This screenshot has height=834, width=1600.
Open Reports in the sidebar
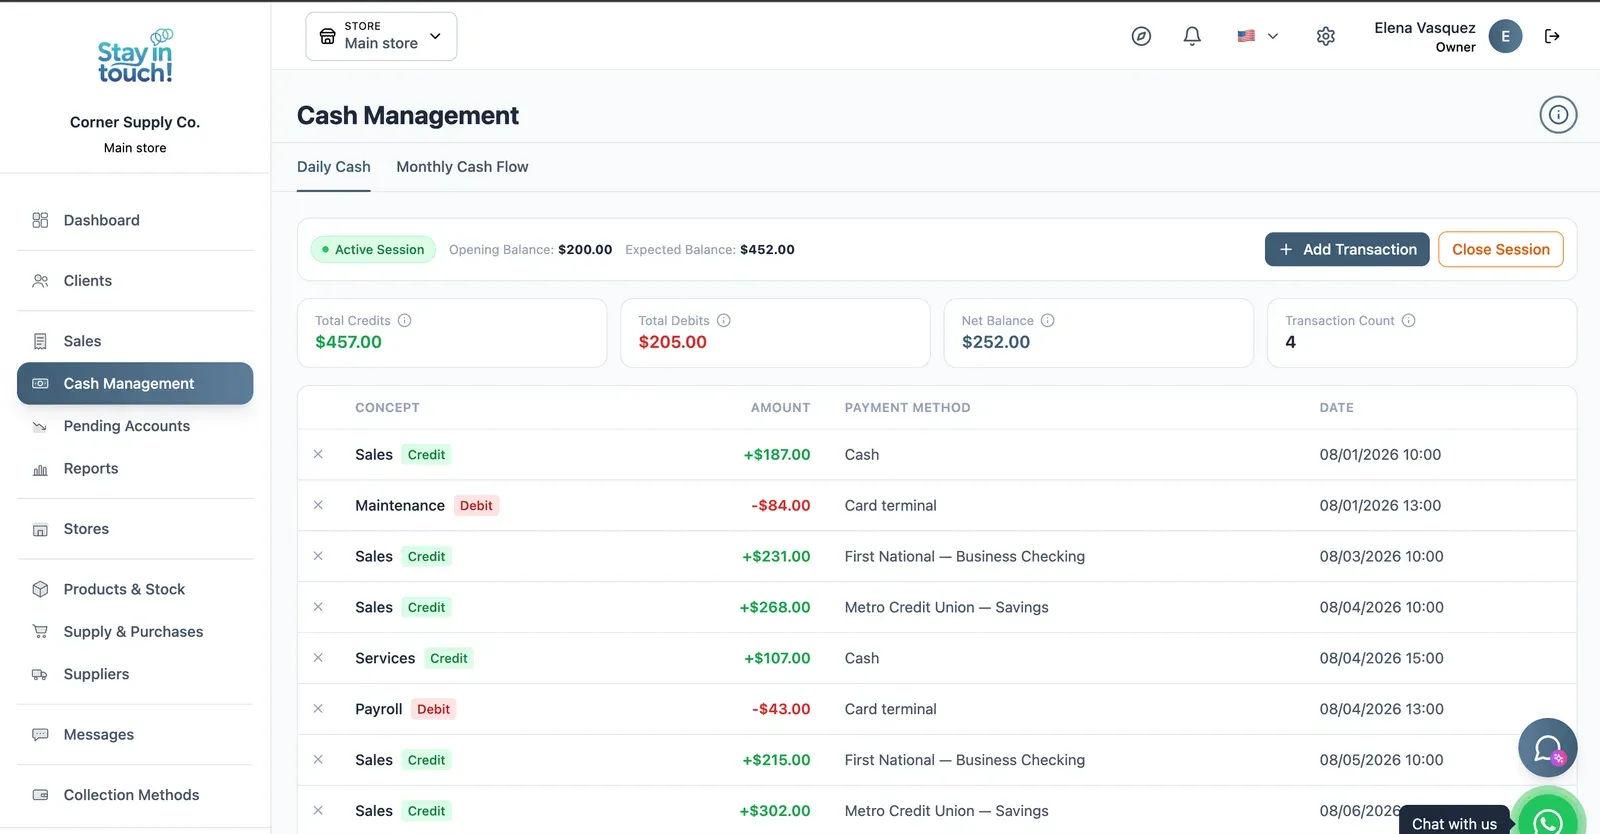[135, 468]
